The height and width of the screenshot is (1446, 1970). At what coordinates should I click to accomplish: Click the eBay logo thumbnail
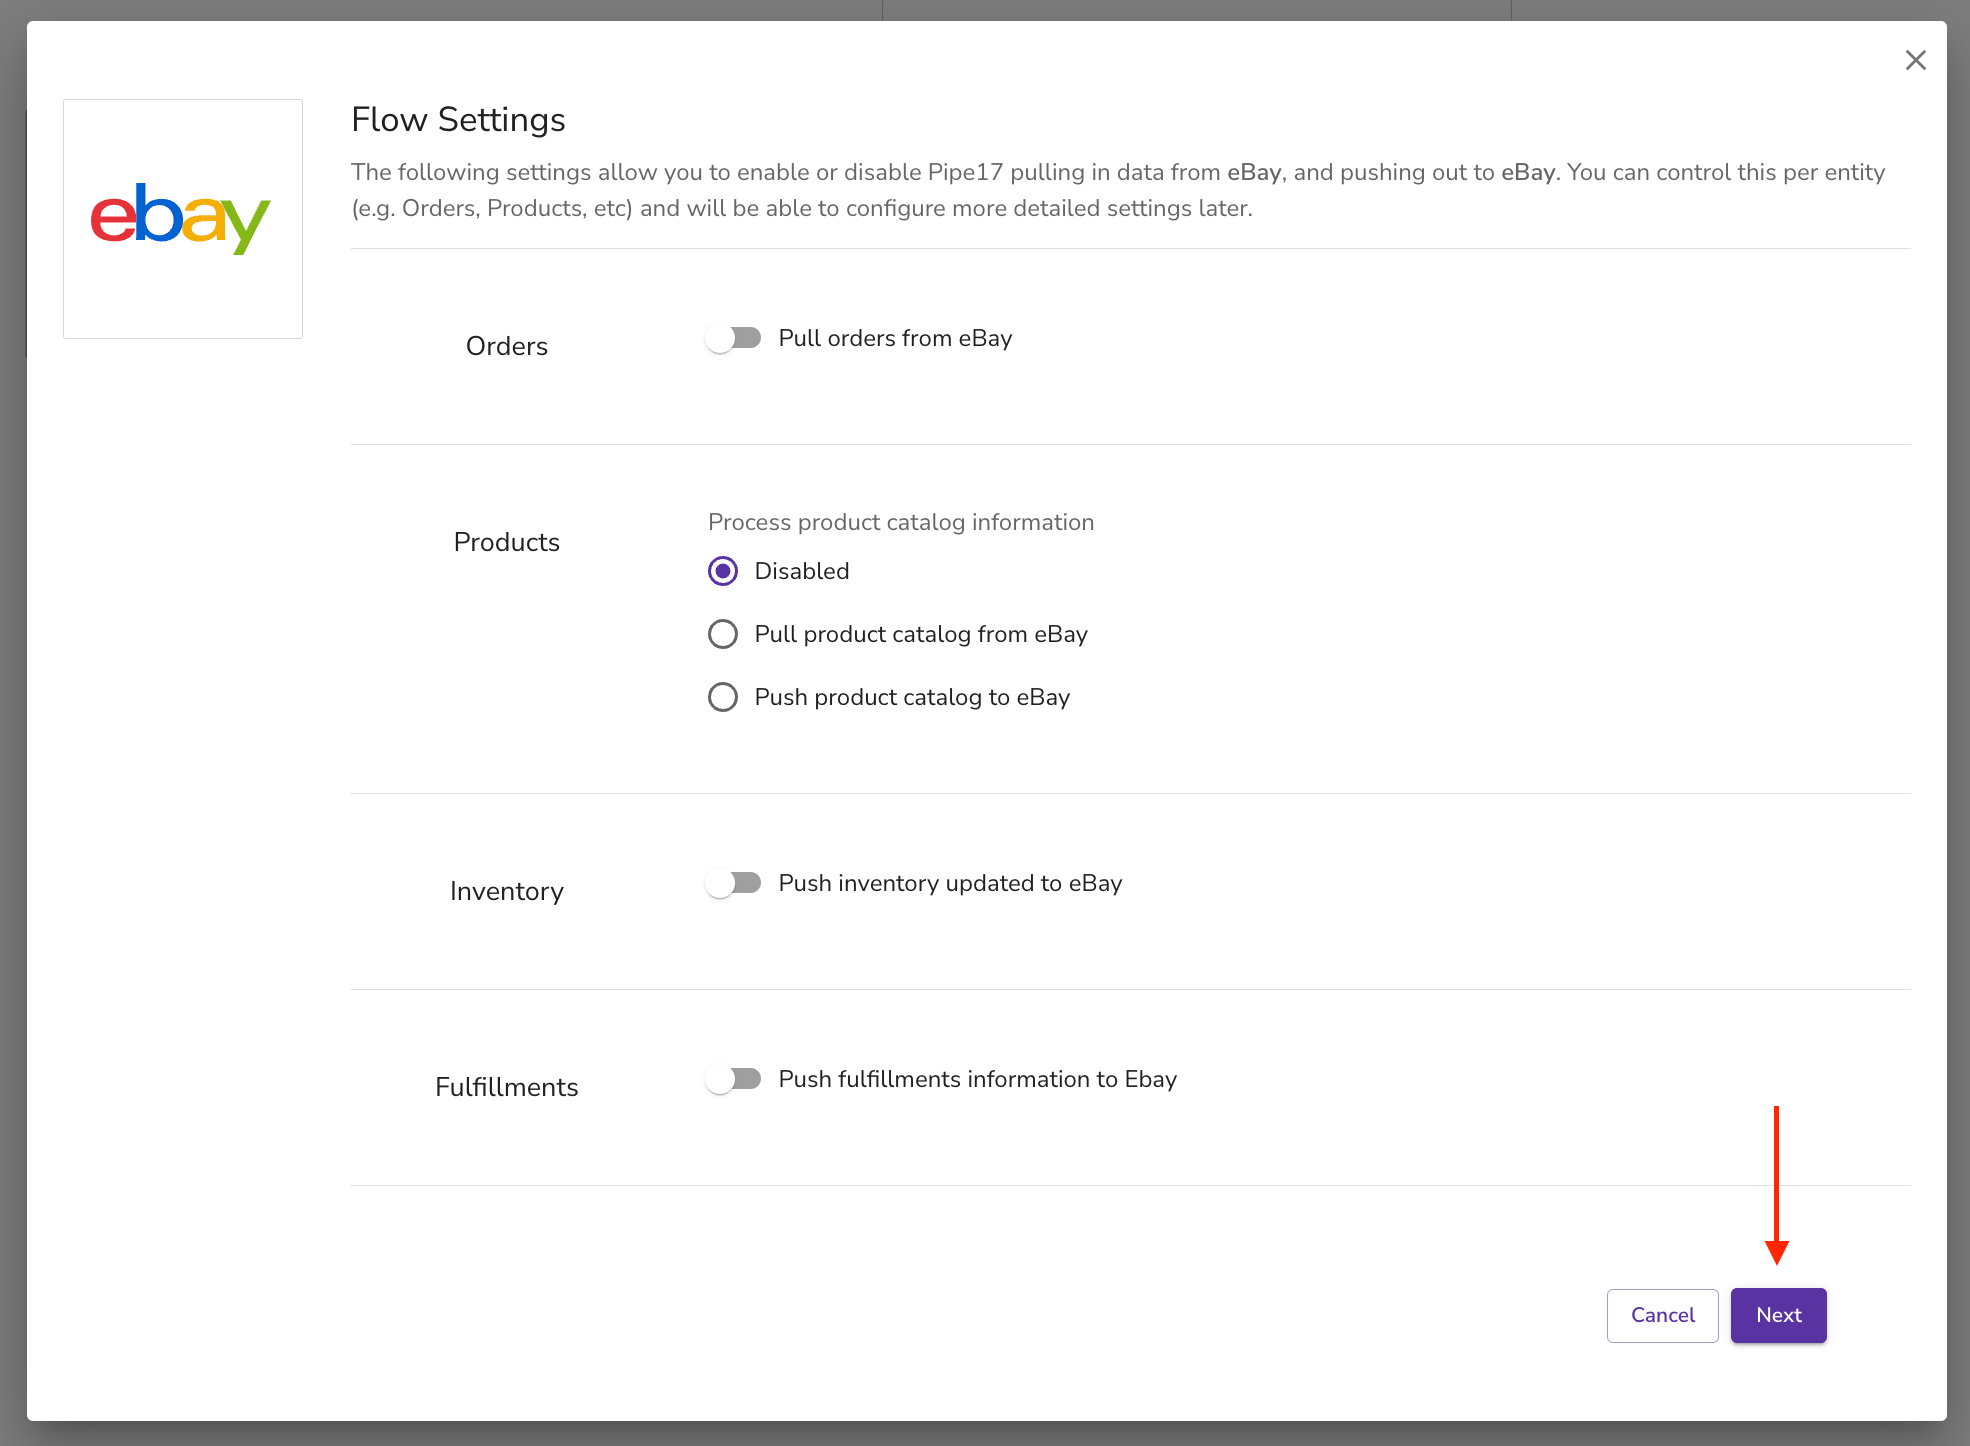pyautogui.click(x=182, y=218)
